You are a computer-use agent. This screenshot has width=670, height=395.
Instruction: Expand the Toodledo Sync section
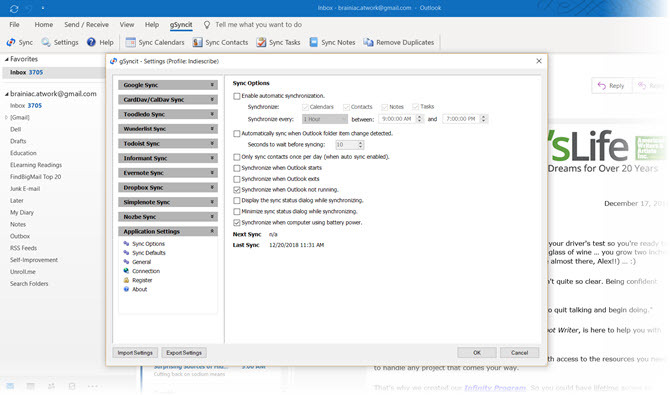point(168,114)
